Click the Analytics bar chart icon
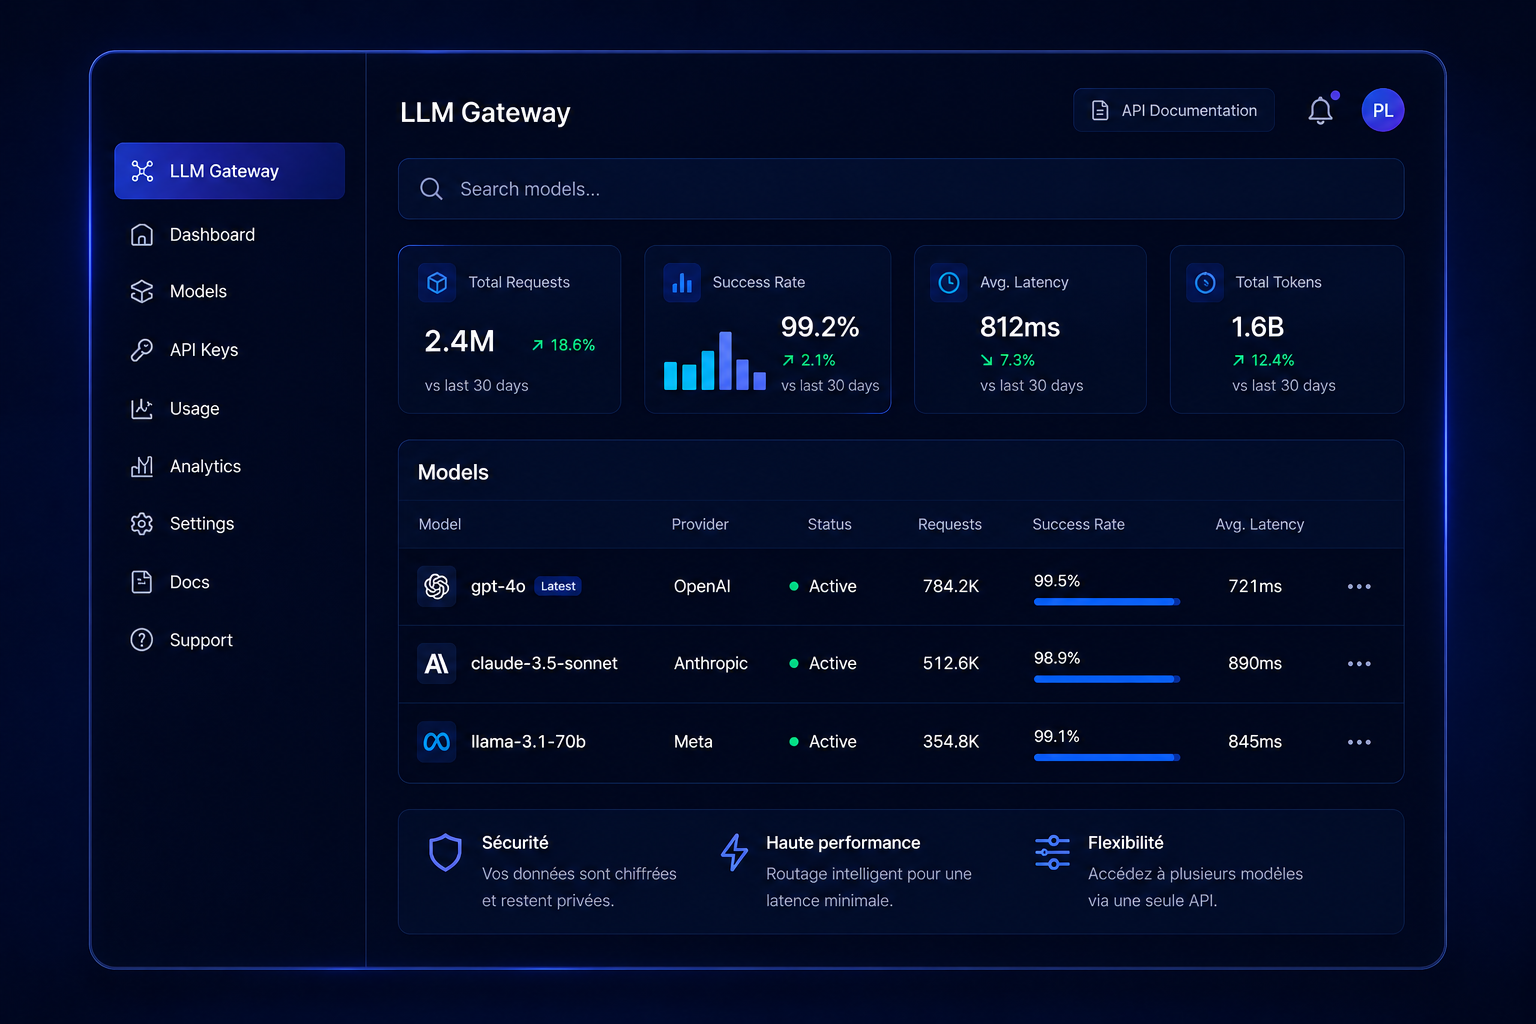This screenshot has height=1024, width=1536. point(142,466)
